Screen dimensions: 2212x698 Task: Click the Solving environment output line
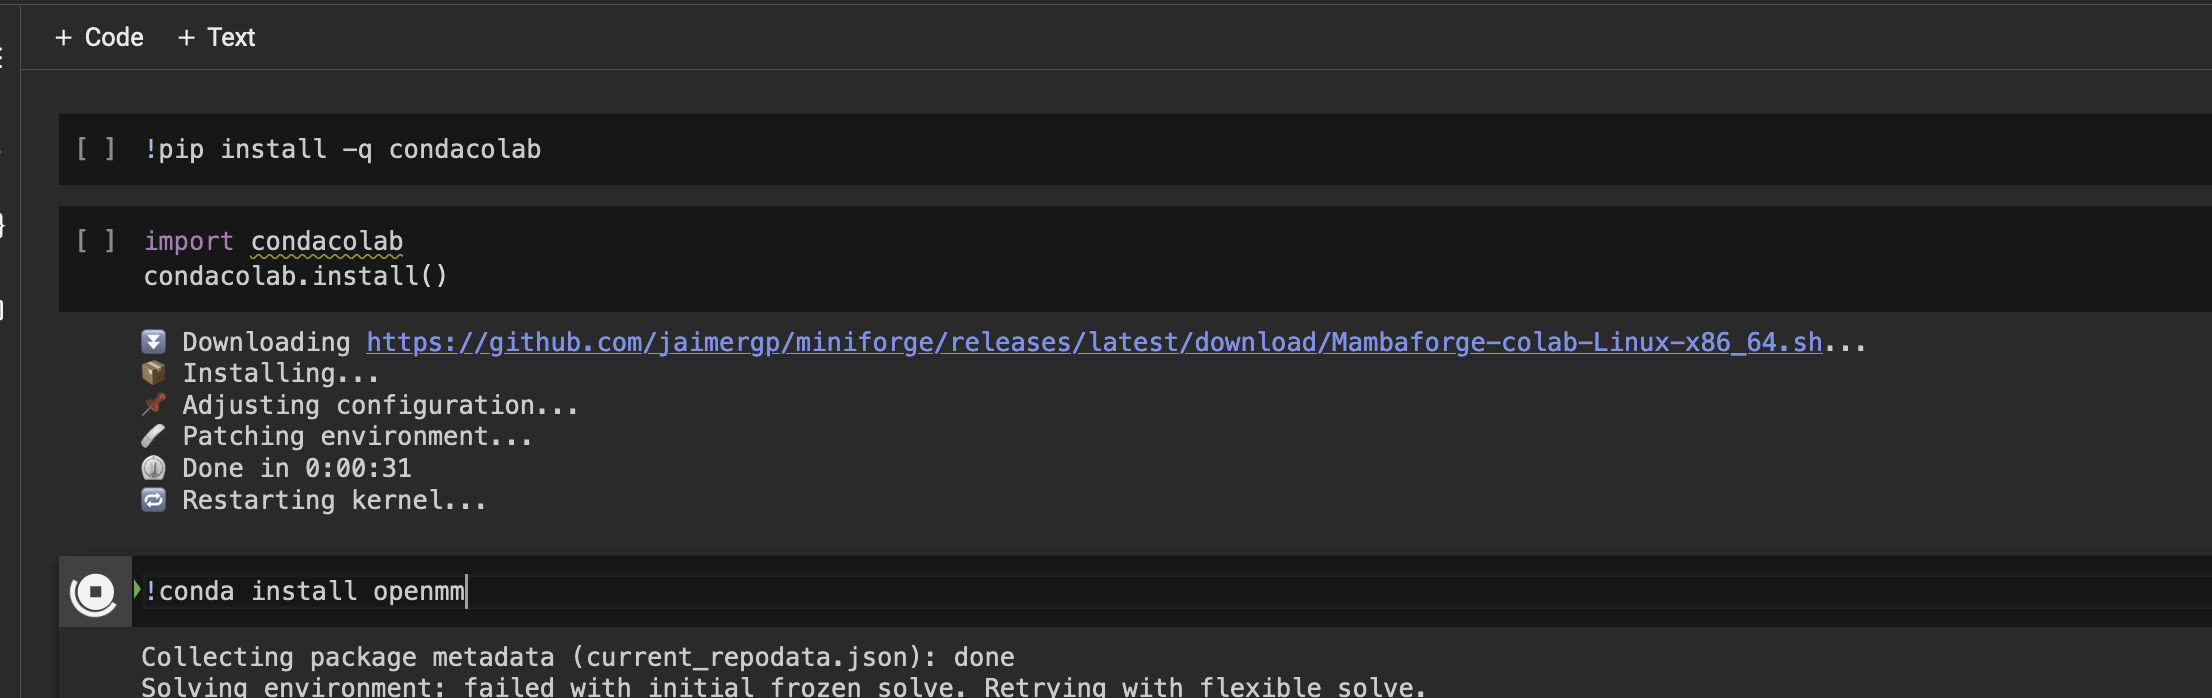(784, 687)
